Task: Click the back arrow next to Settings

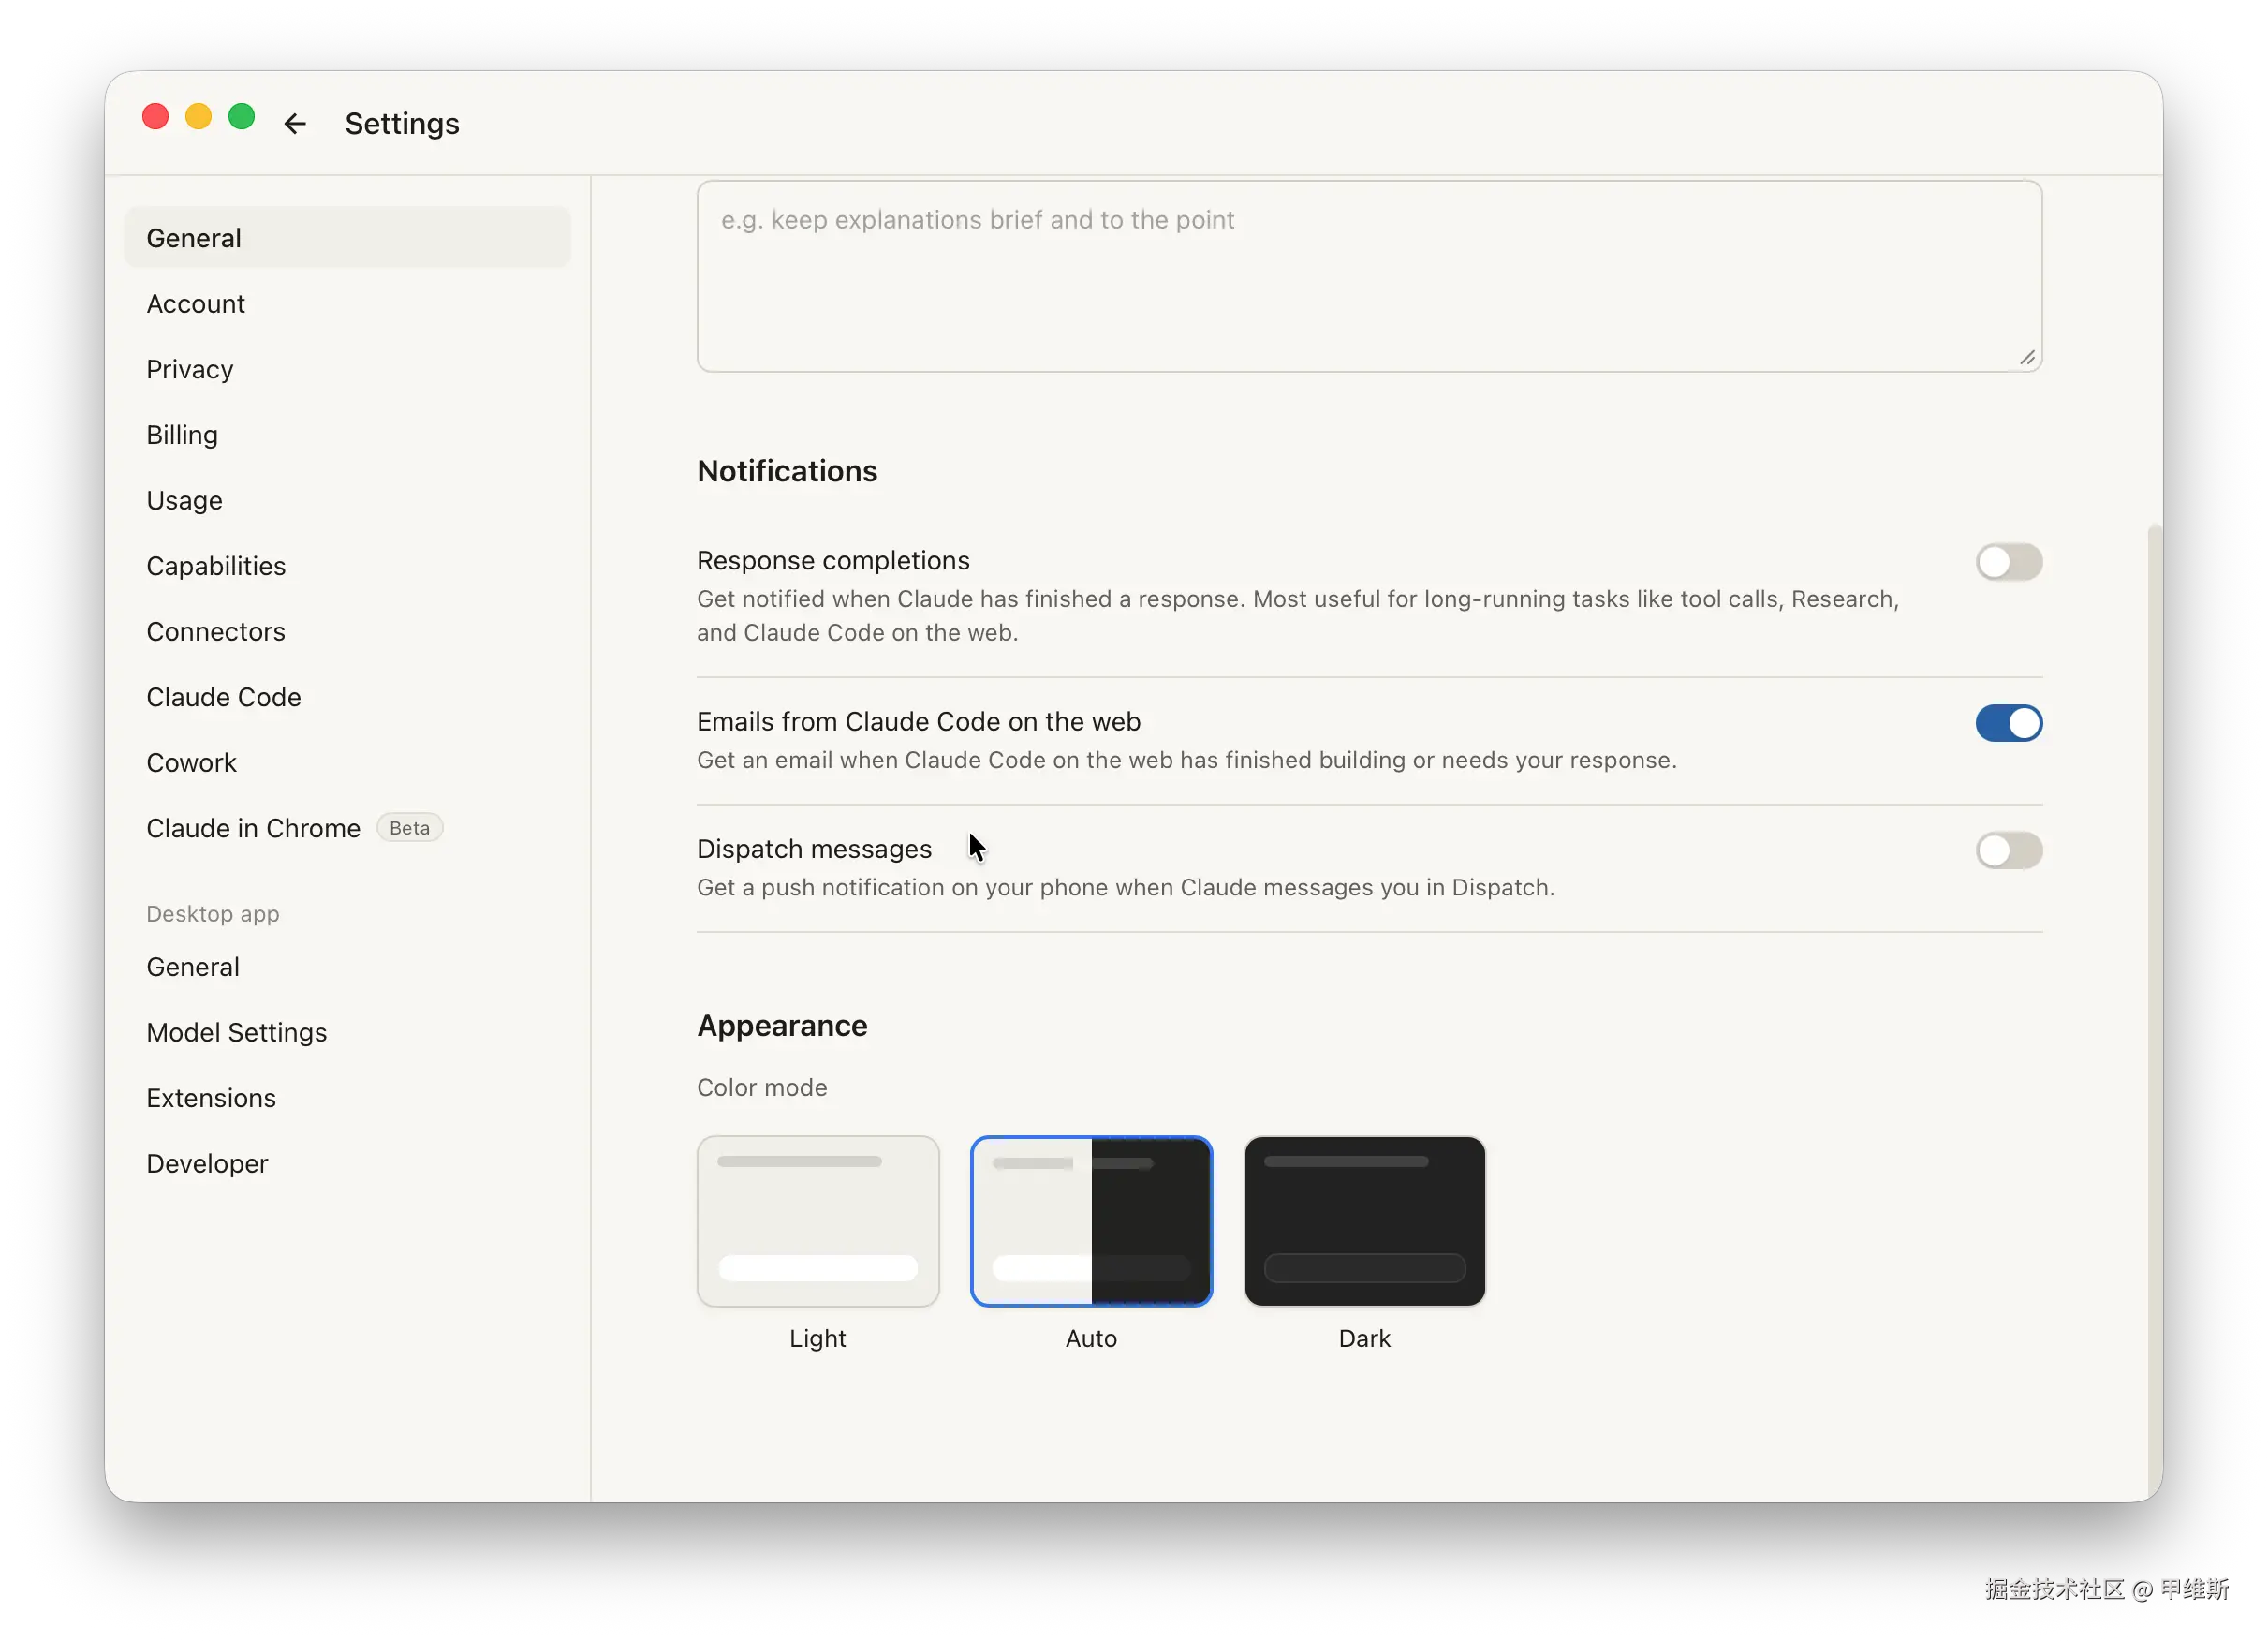Action: [x=294, y=124]
